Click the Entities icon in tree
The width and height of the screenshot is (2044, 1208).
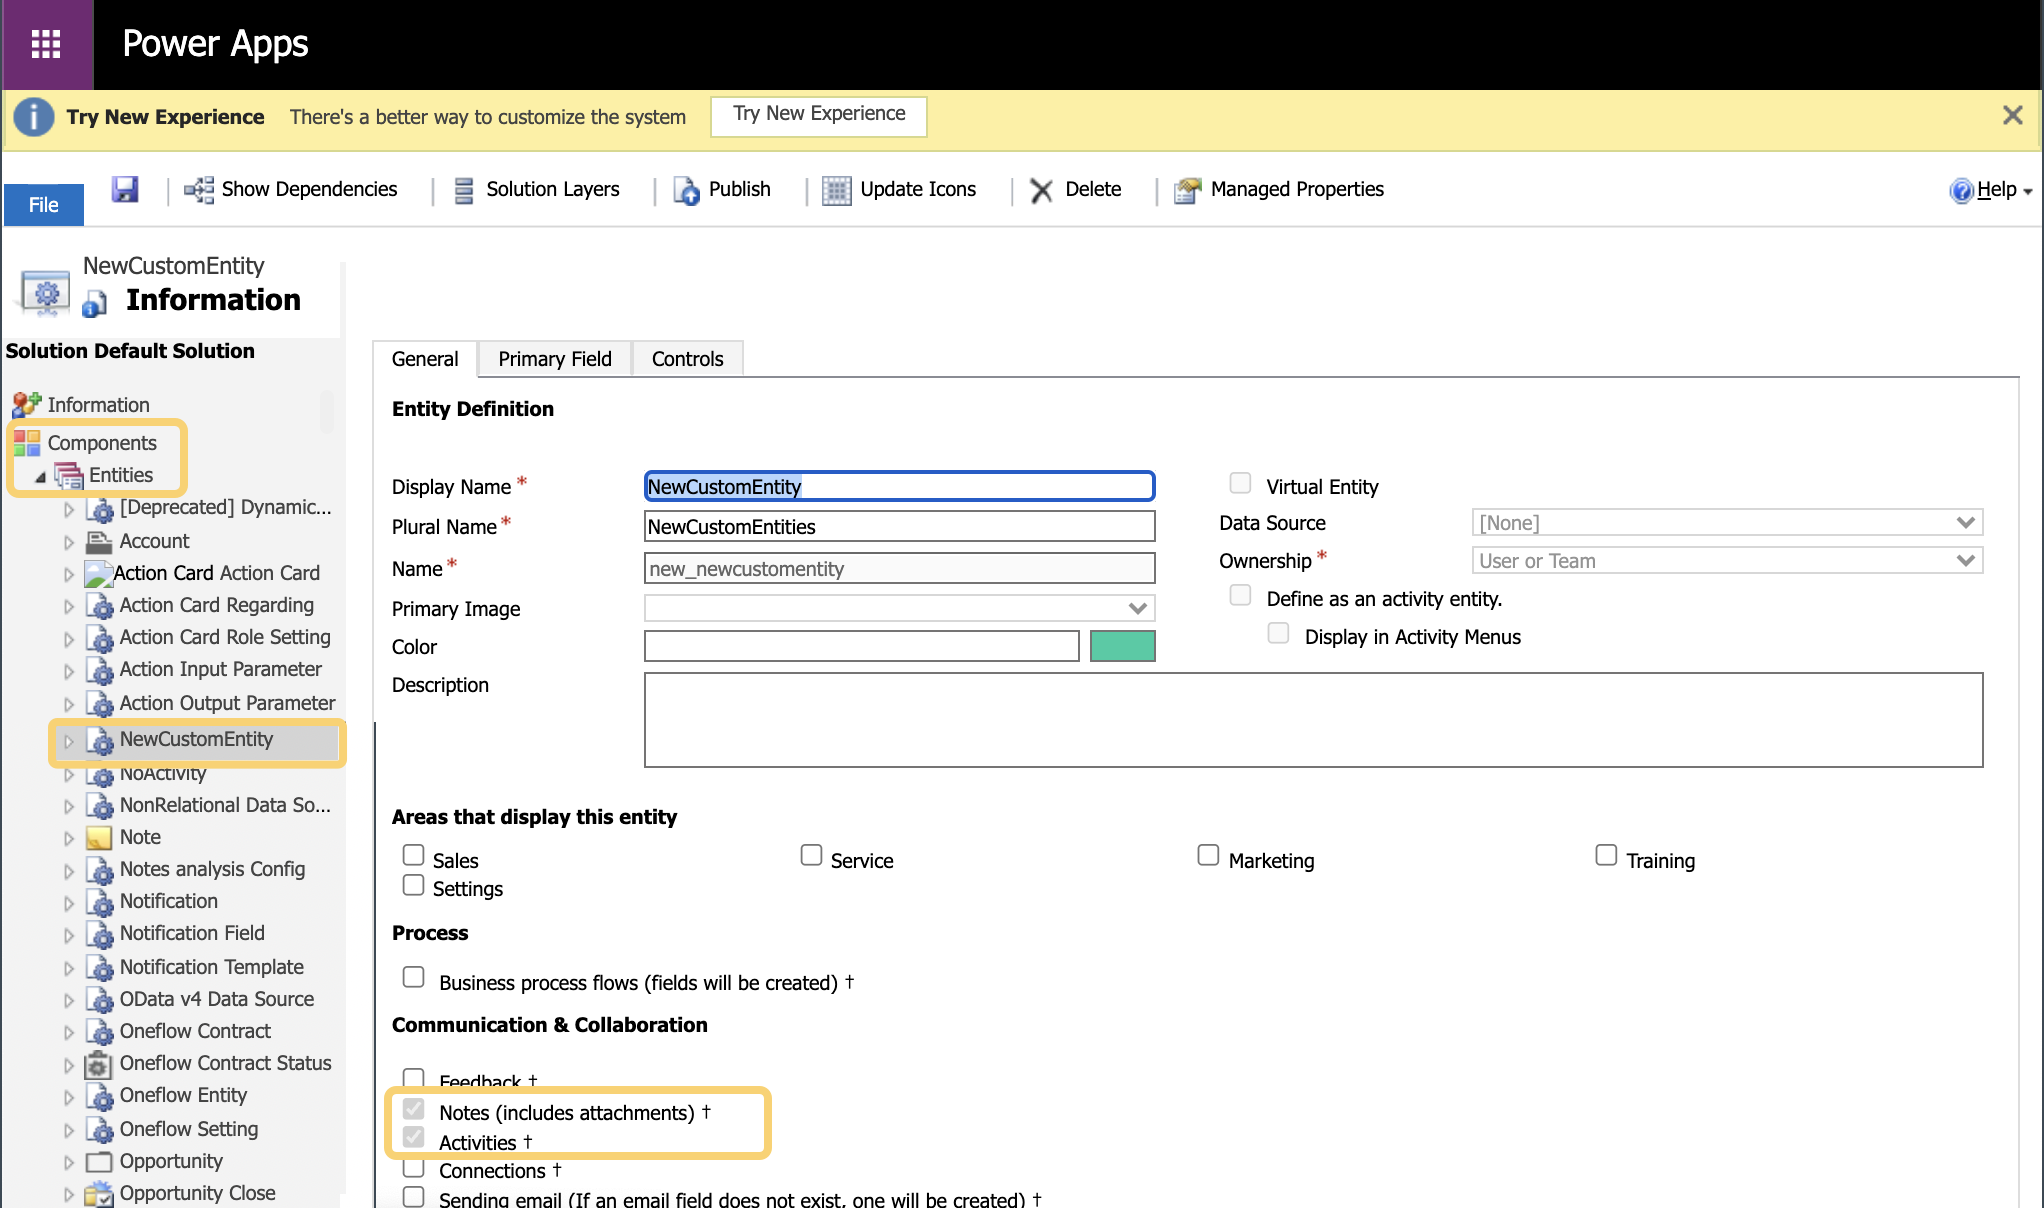(69, 476)
